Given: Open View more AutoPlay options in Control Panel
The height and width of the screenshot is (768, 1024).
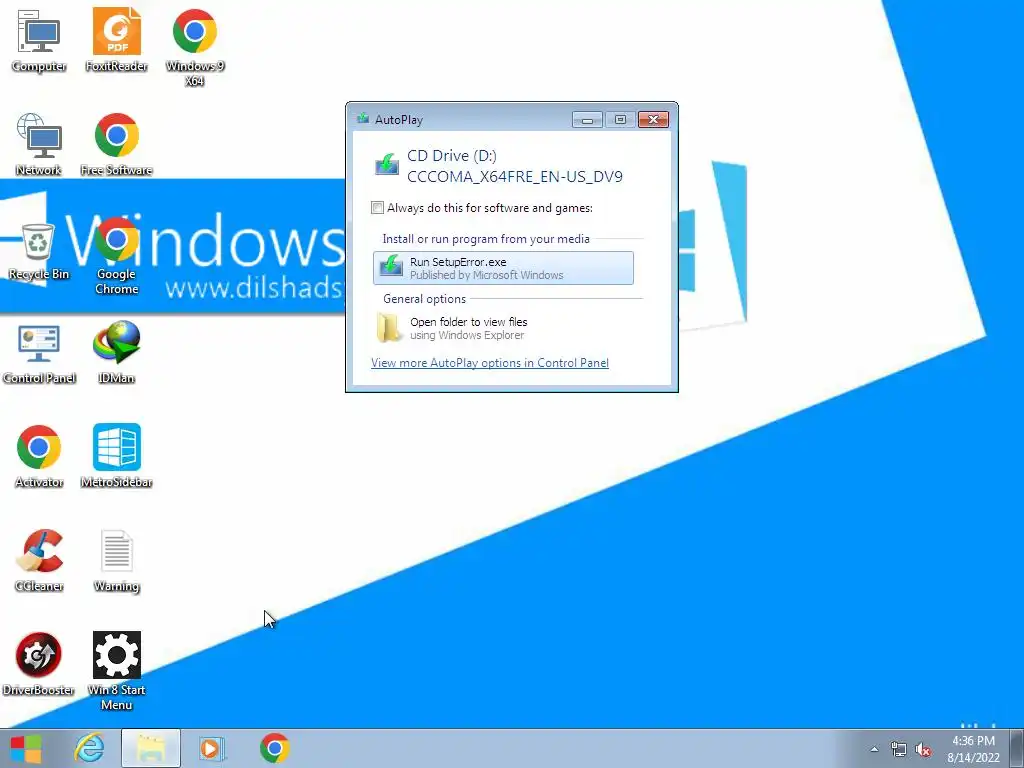Looking at the screenshot, I should pyautogui.click(x=490, y=362).
